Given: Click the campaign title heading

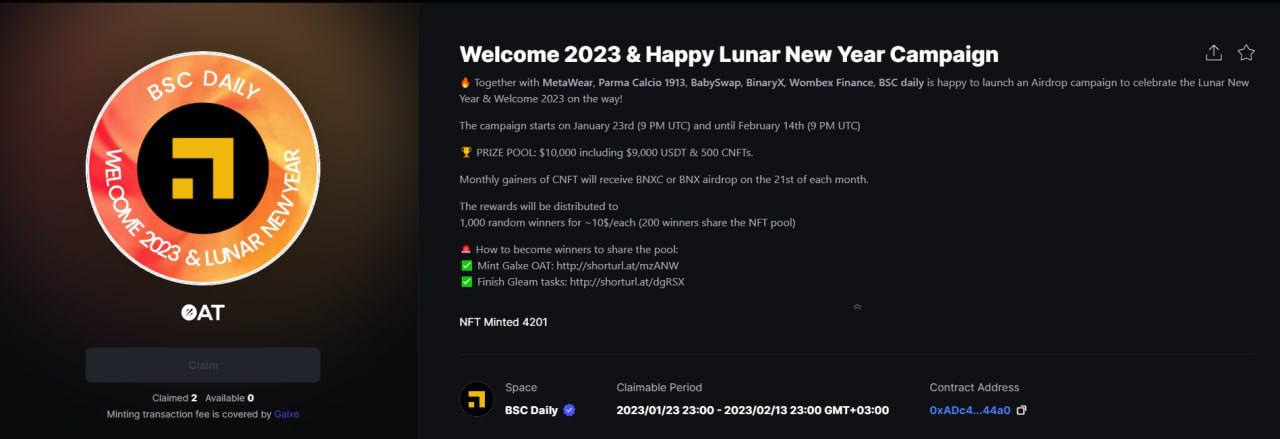Looking at the screenshot, I should (728, 54).
